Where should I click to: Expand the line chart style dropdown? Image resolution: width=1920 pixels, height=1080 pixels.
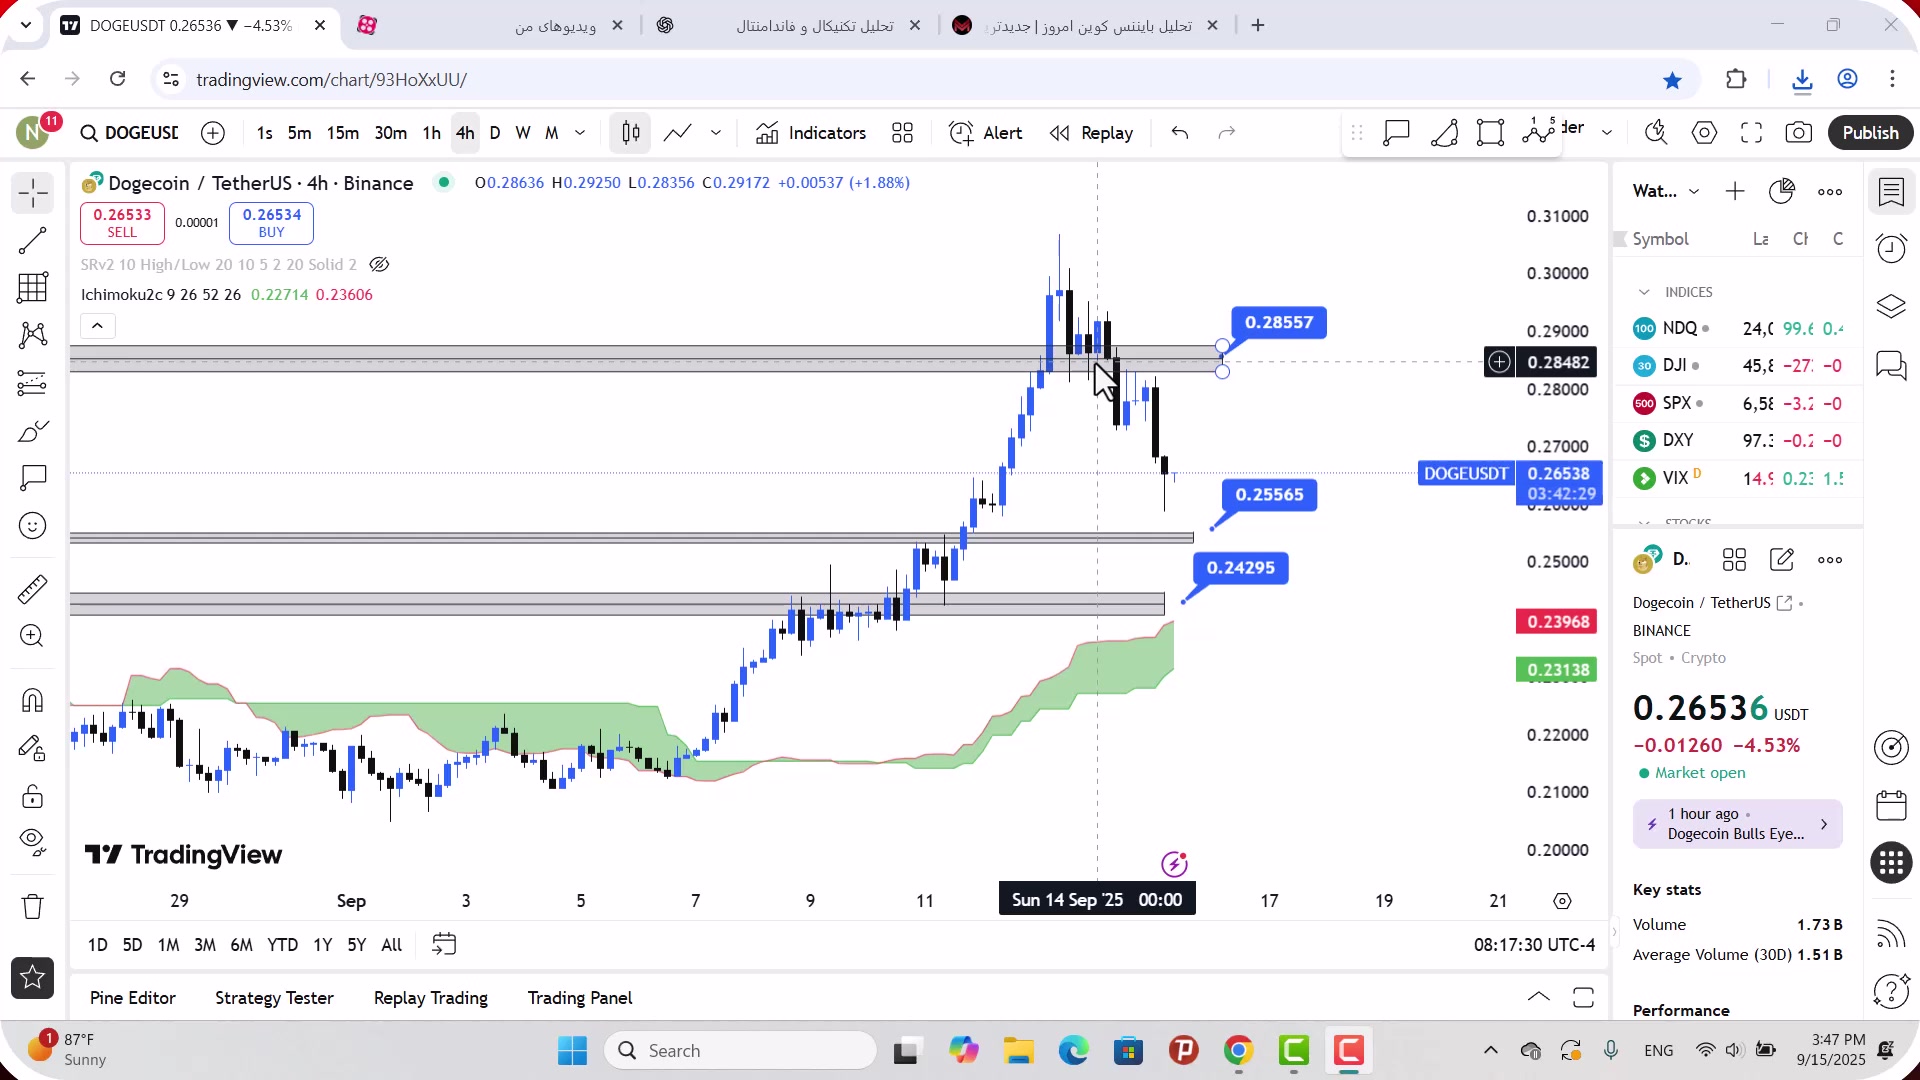716,133
